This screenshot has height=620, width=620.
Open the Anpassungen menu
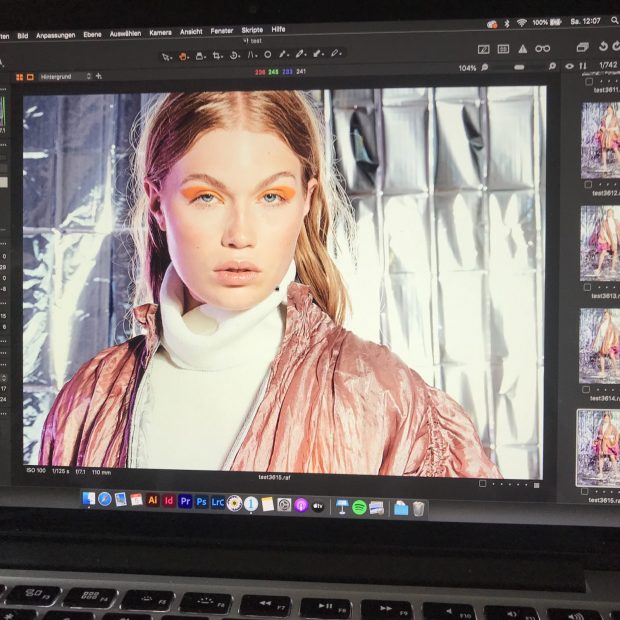coord(56,36)
